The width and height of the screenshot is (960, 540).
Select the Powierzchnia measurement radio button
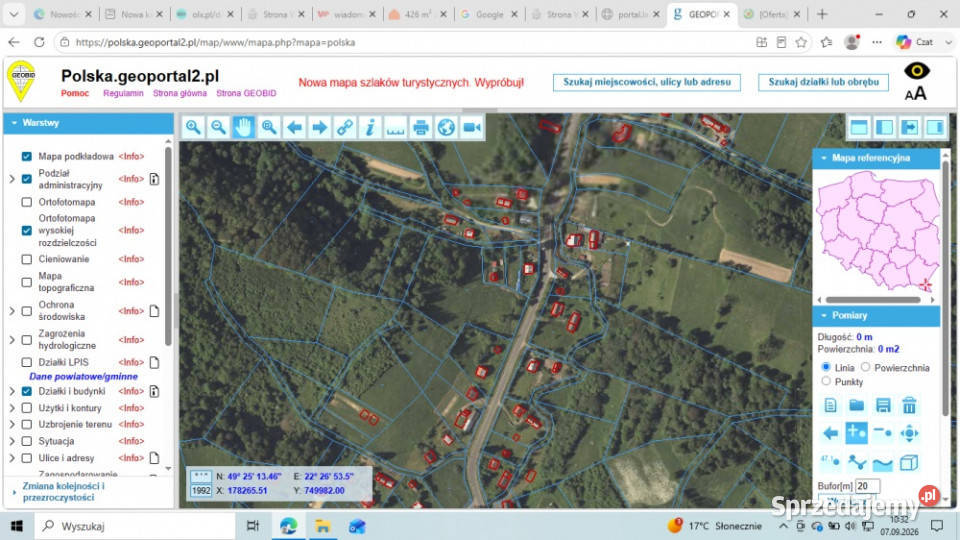tap(866, 367)
